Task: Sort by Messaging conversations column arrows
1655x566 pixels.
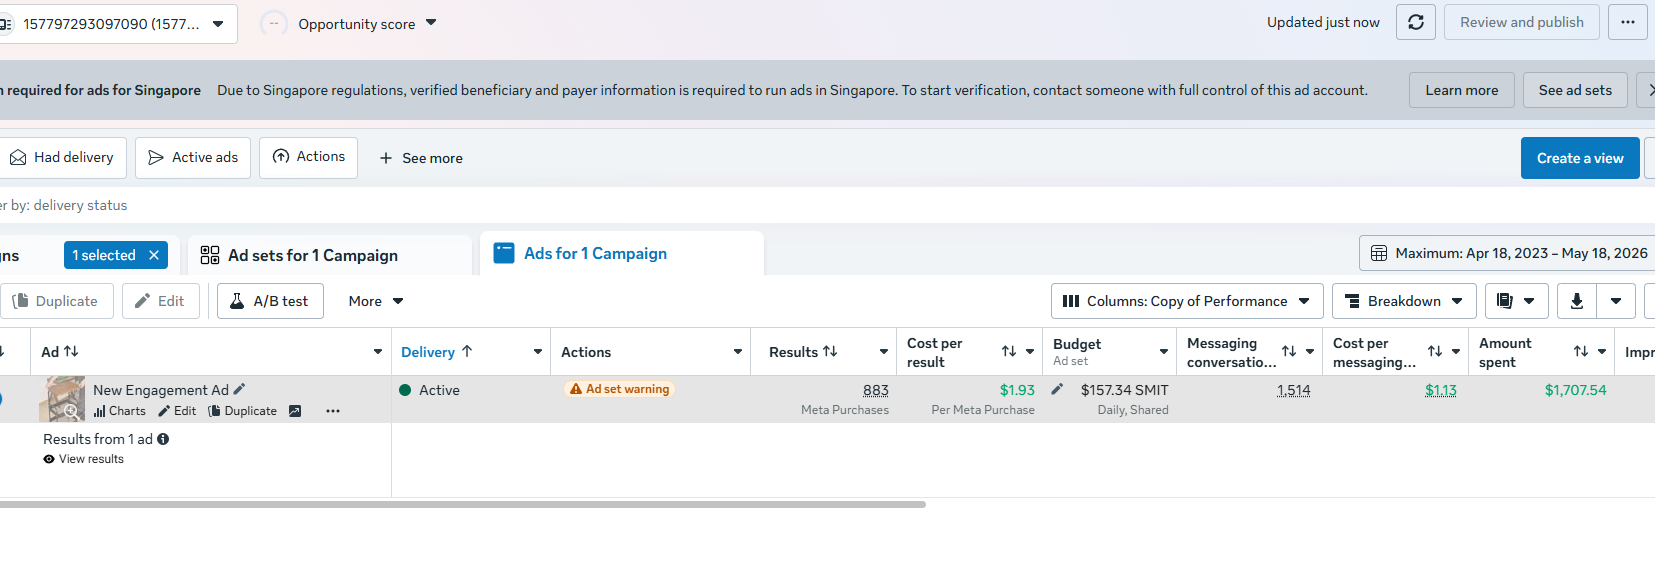Action: 1289,351
